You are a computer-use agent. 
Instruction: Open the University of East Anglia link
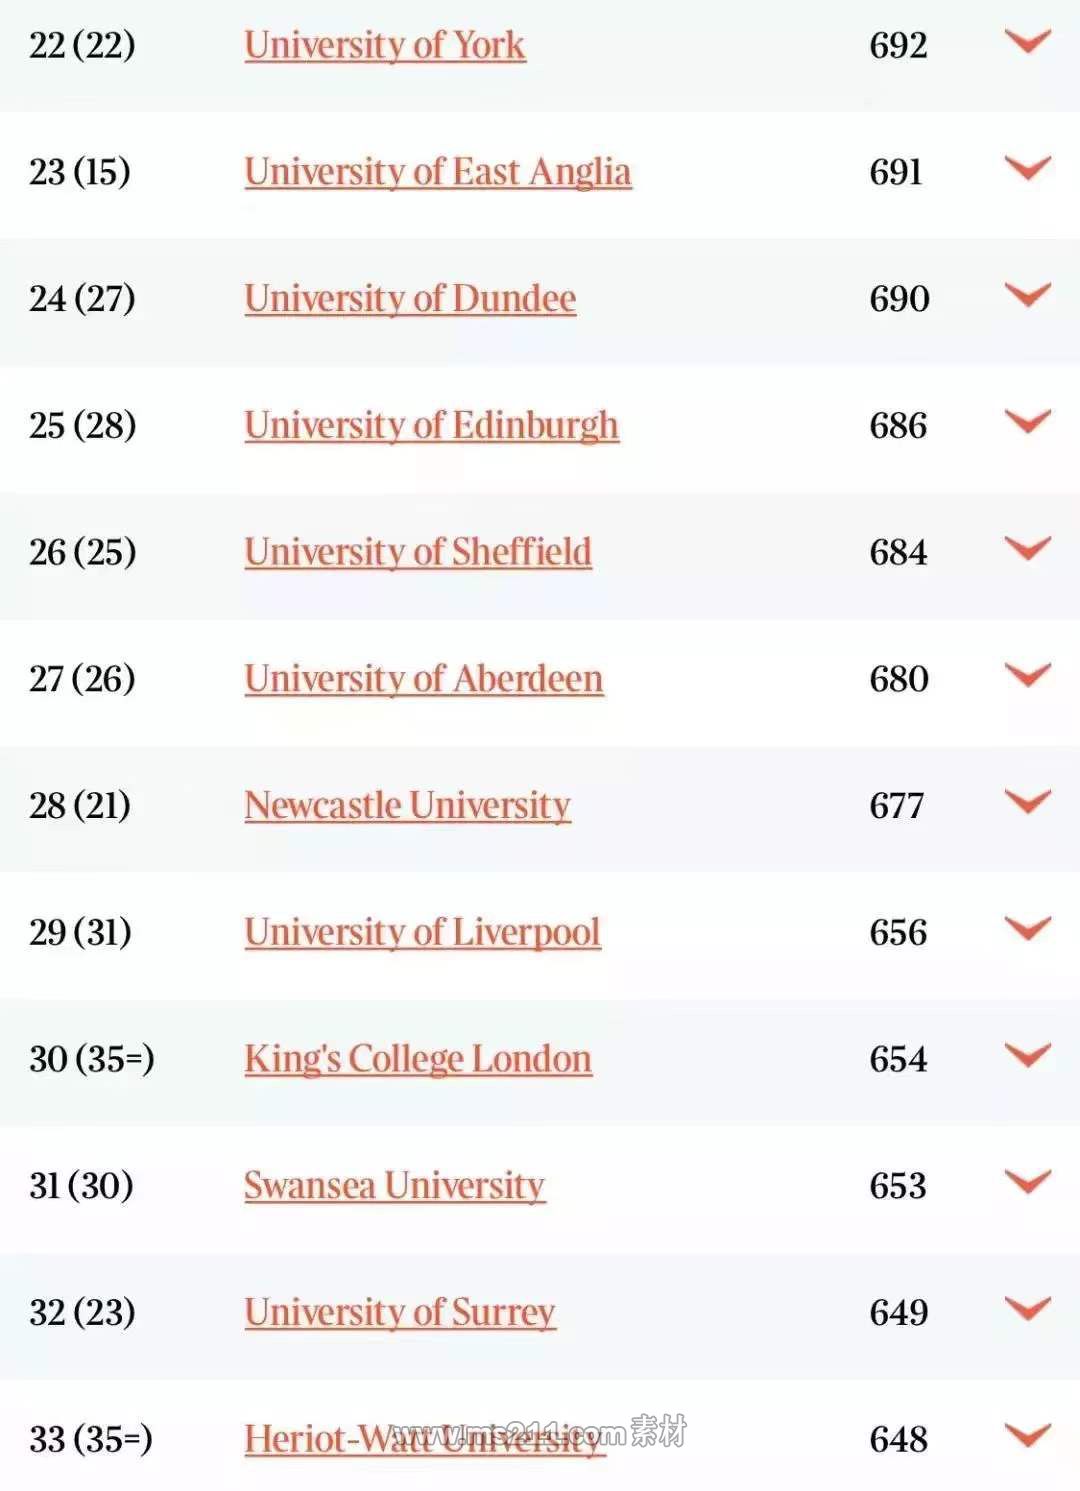(438, 172)
